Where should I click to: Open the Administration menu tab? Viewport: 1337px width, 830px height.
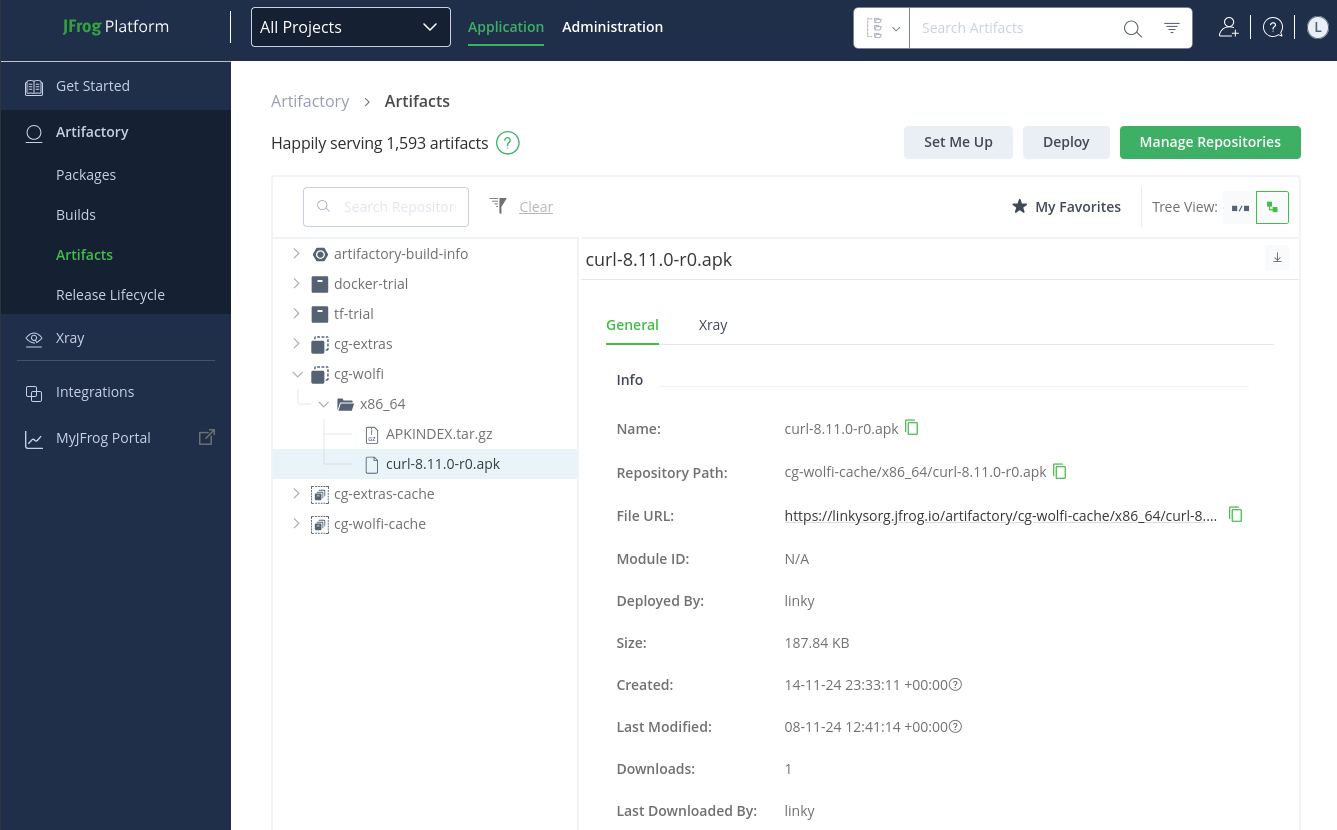[612, 27]
